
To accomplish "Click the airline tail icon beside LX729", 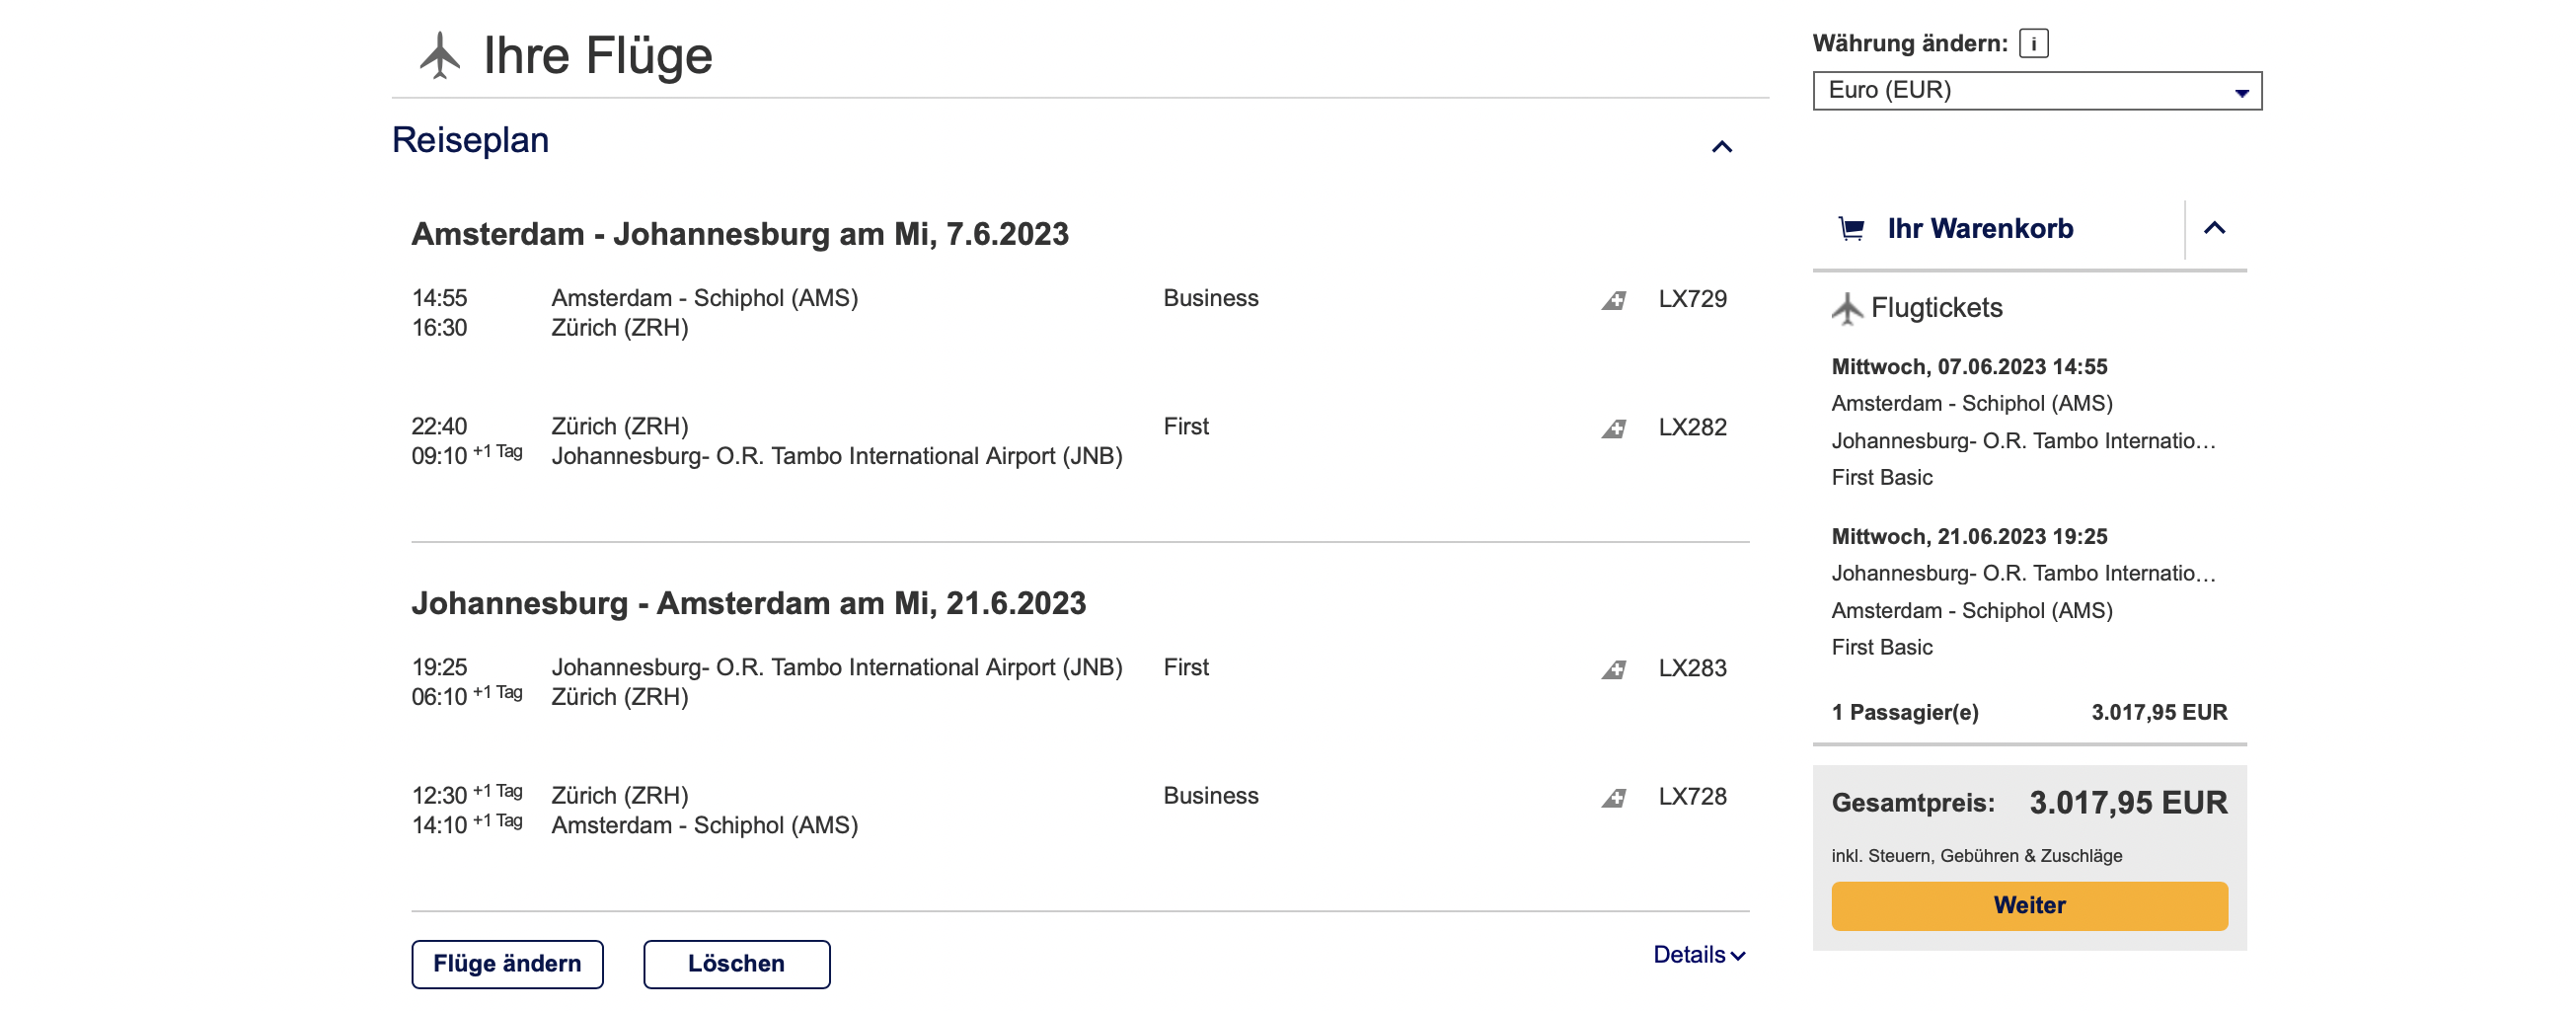I will coord(1614,300).
